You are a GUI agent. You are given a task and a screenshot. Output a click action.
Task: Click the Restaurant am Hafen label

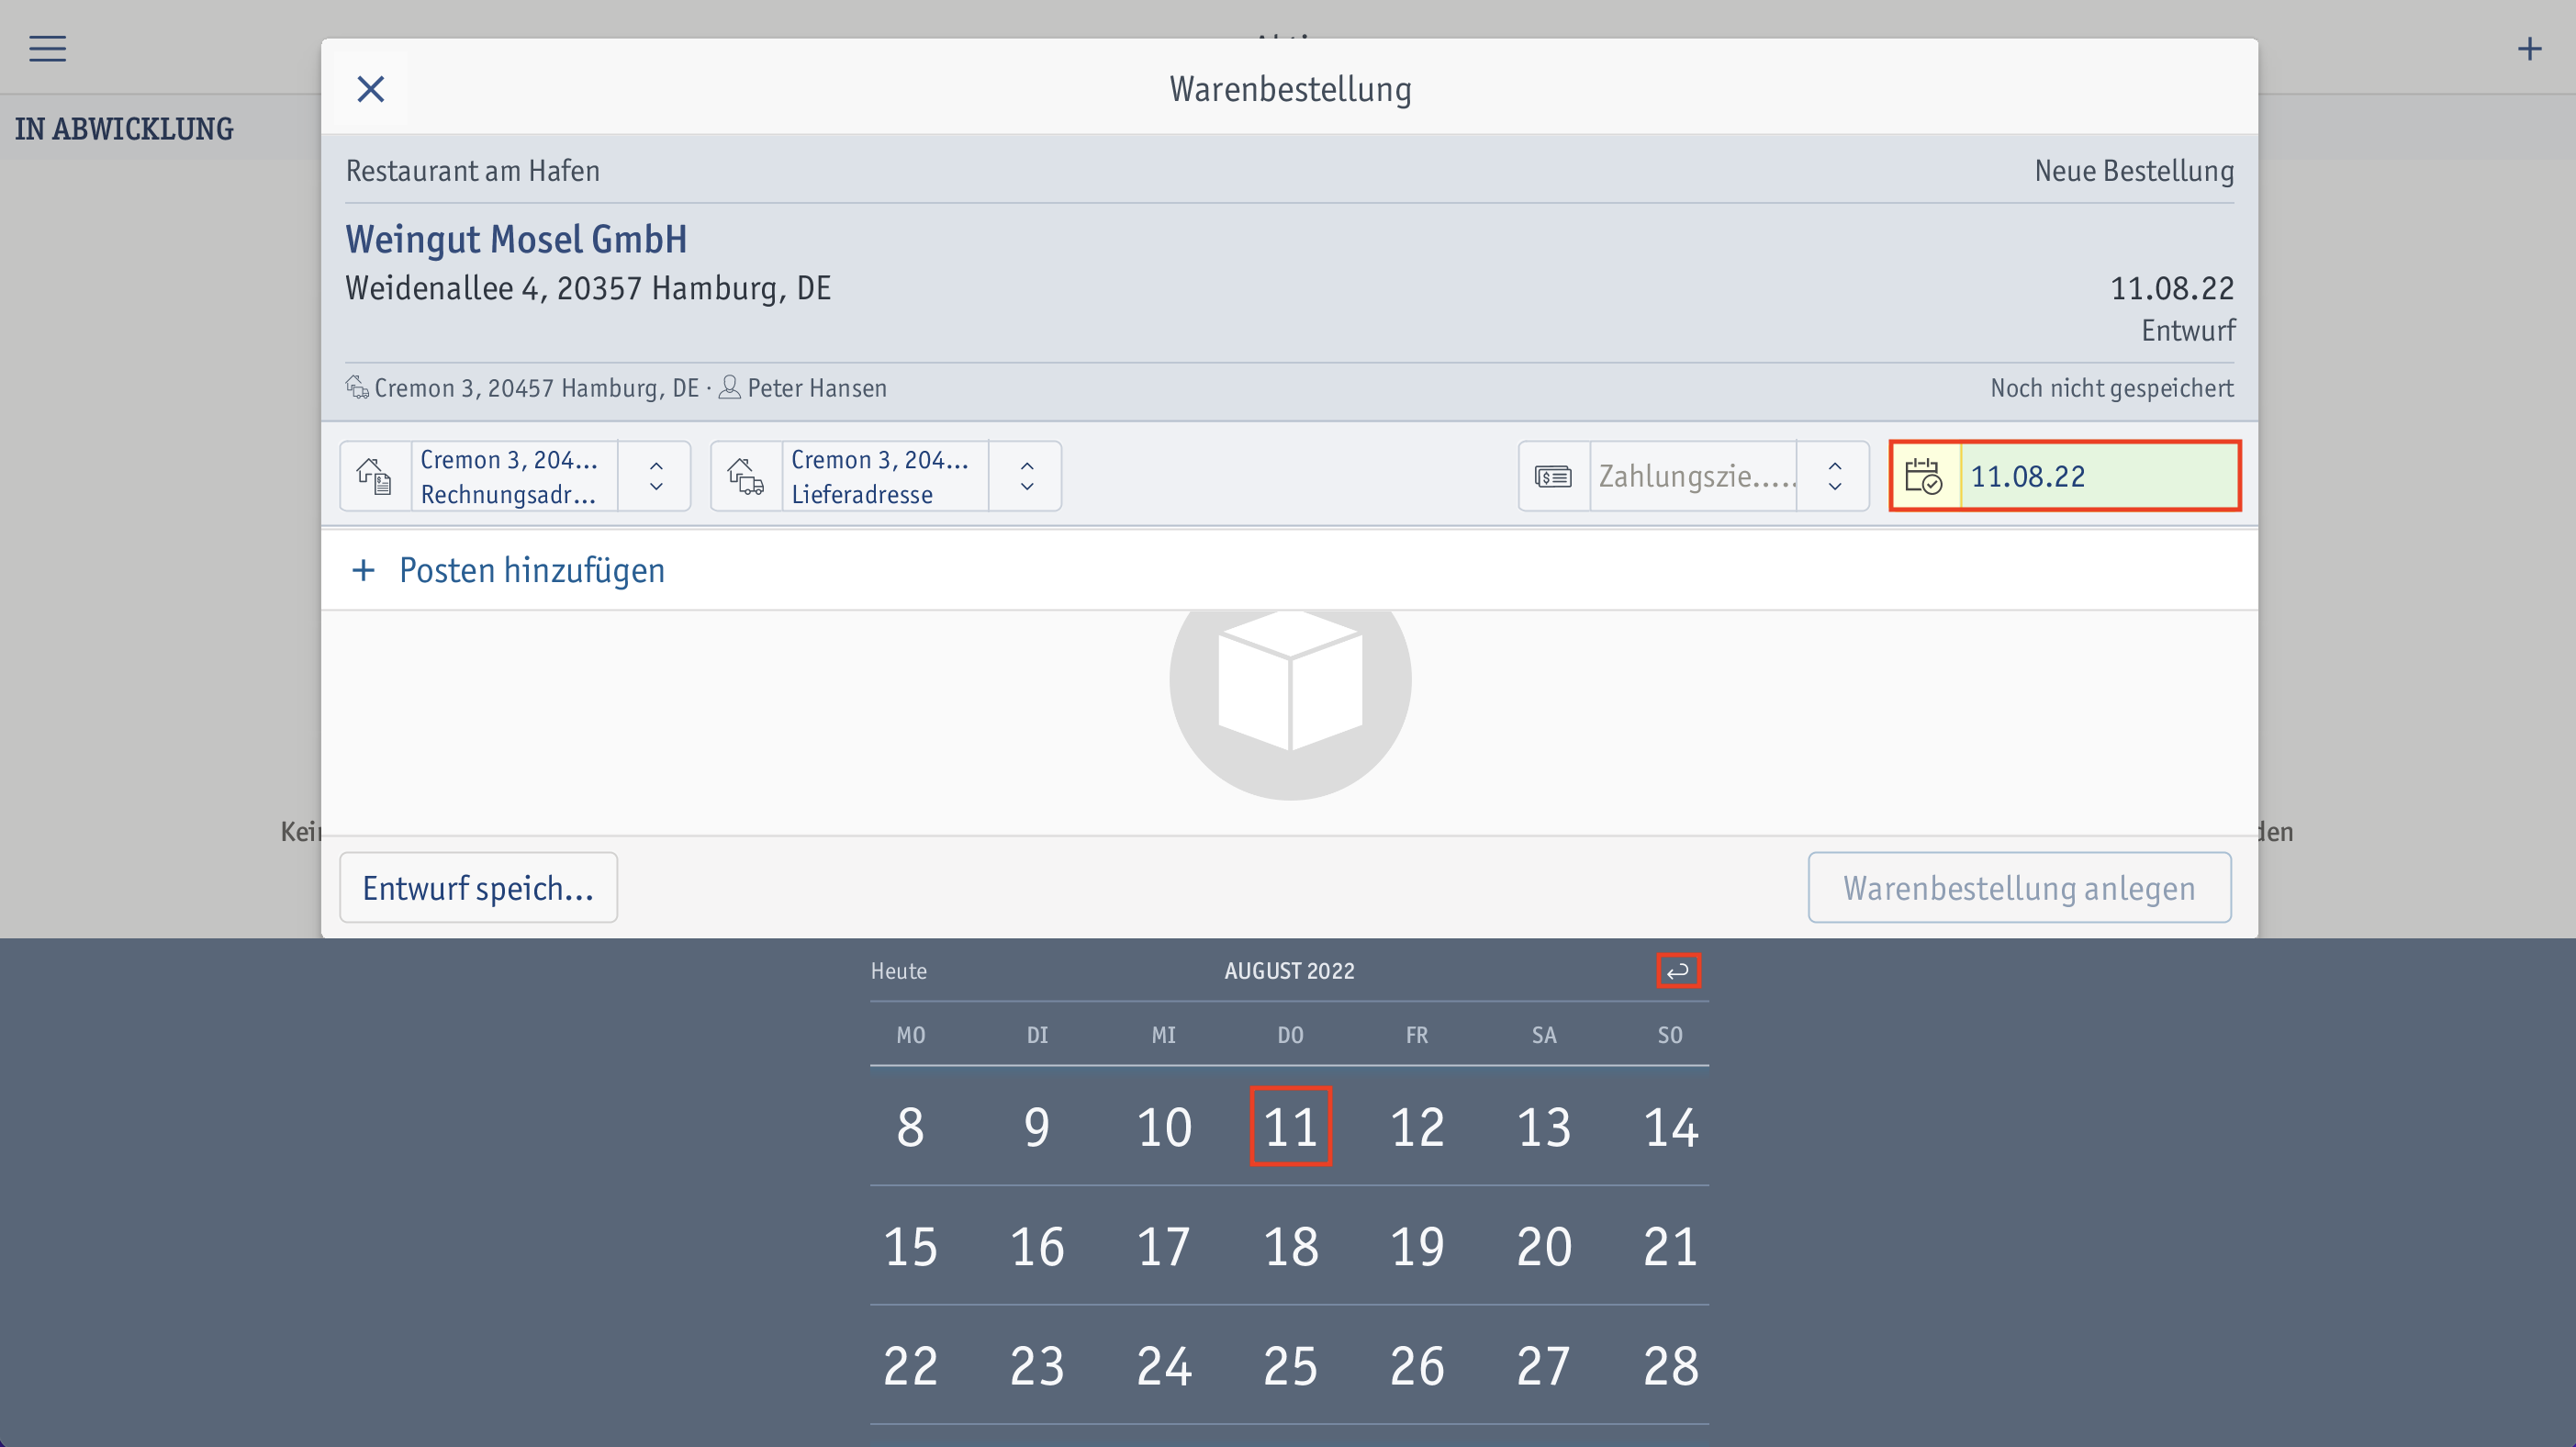click(x=472, y=171)
